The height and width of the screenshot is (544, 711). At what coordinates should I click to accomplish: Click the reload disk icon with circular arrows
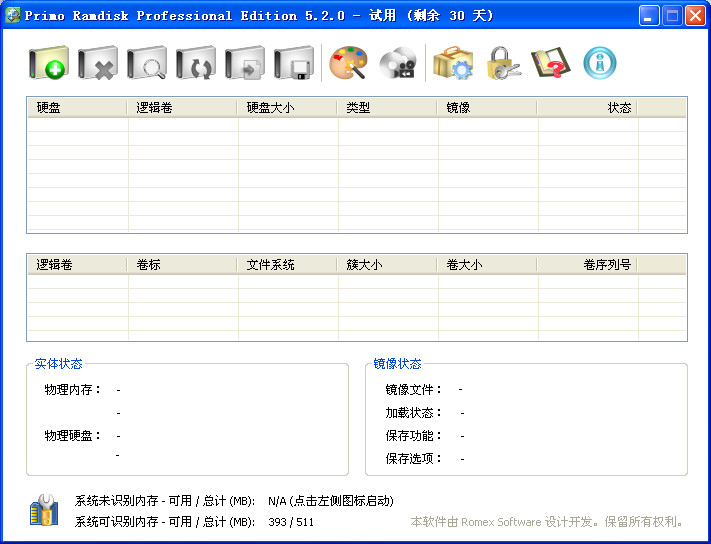point(196,64)
